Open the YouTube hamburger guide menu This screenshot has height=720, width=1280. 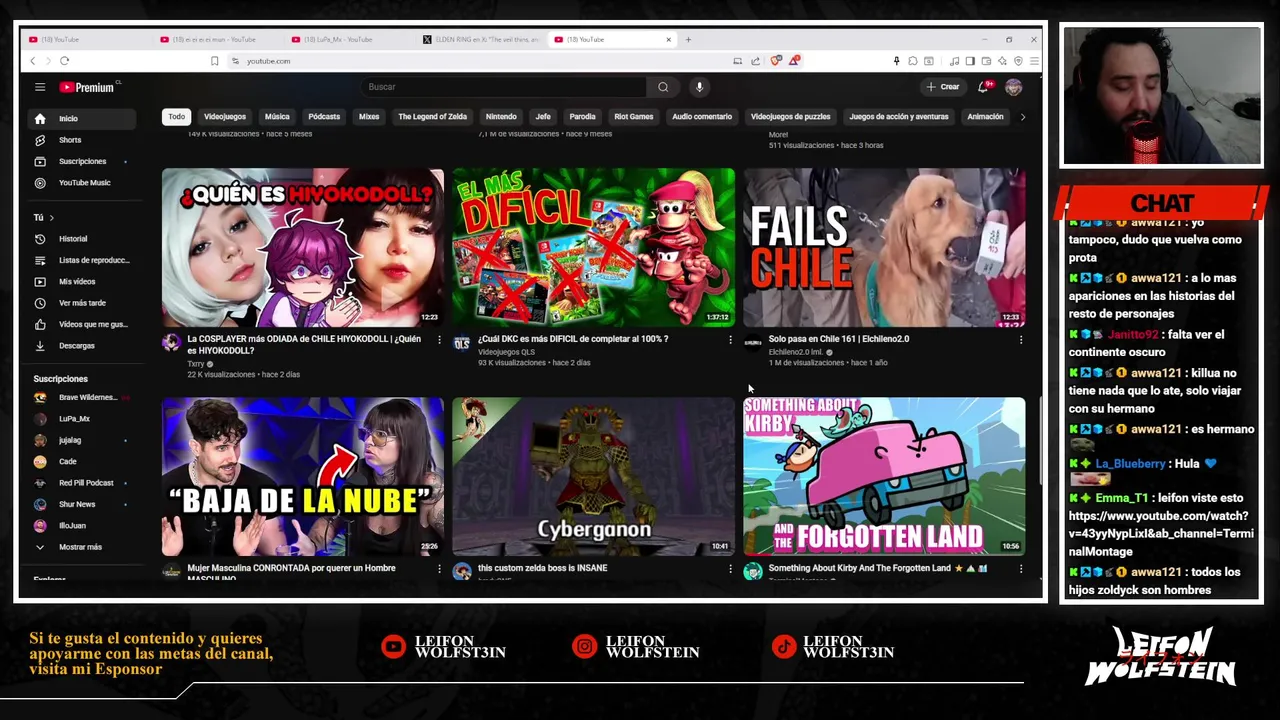click(x=40, y=87)
